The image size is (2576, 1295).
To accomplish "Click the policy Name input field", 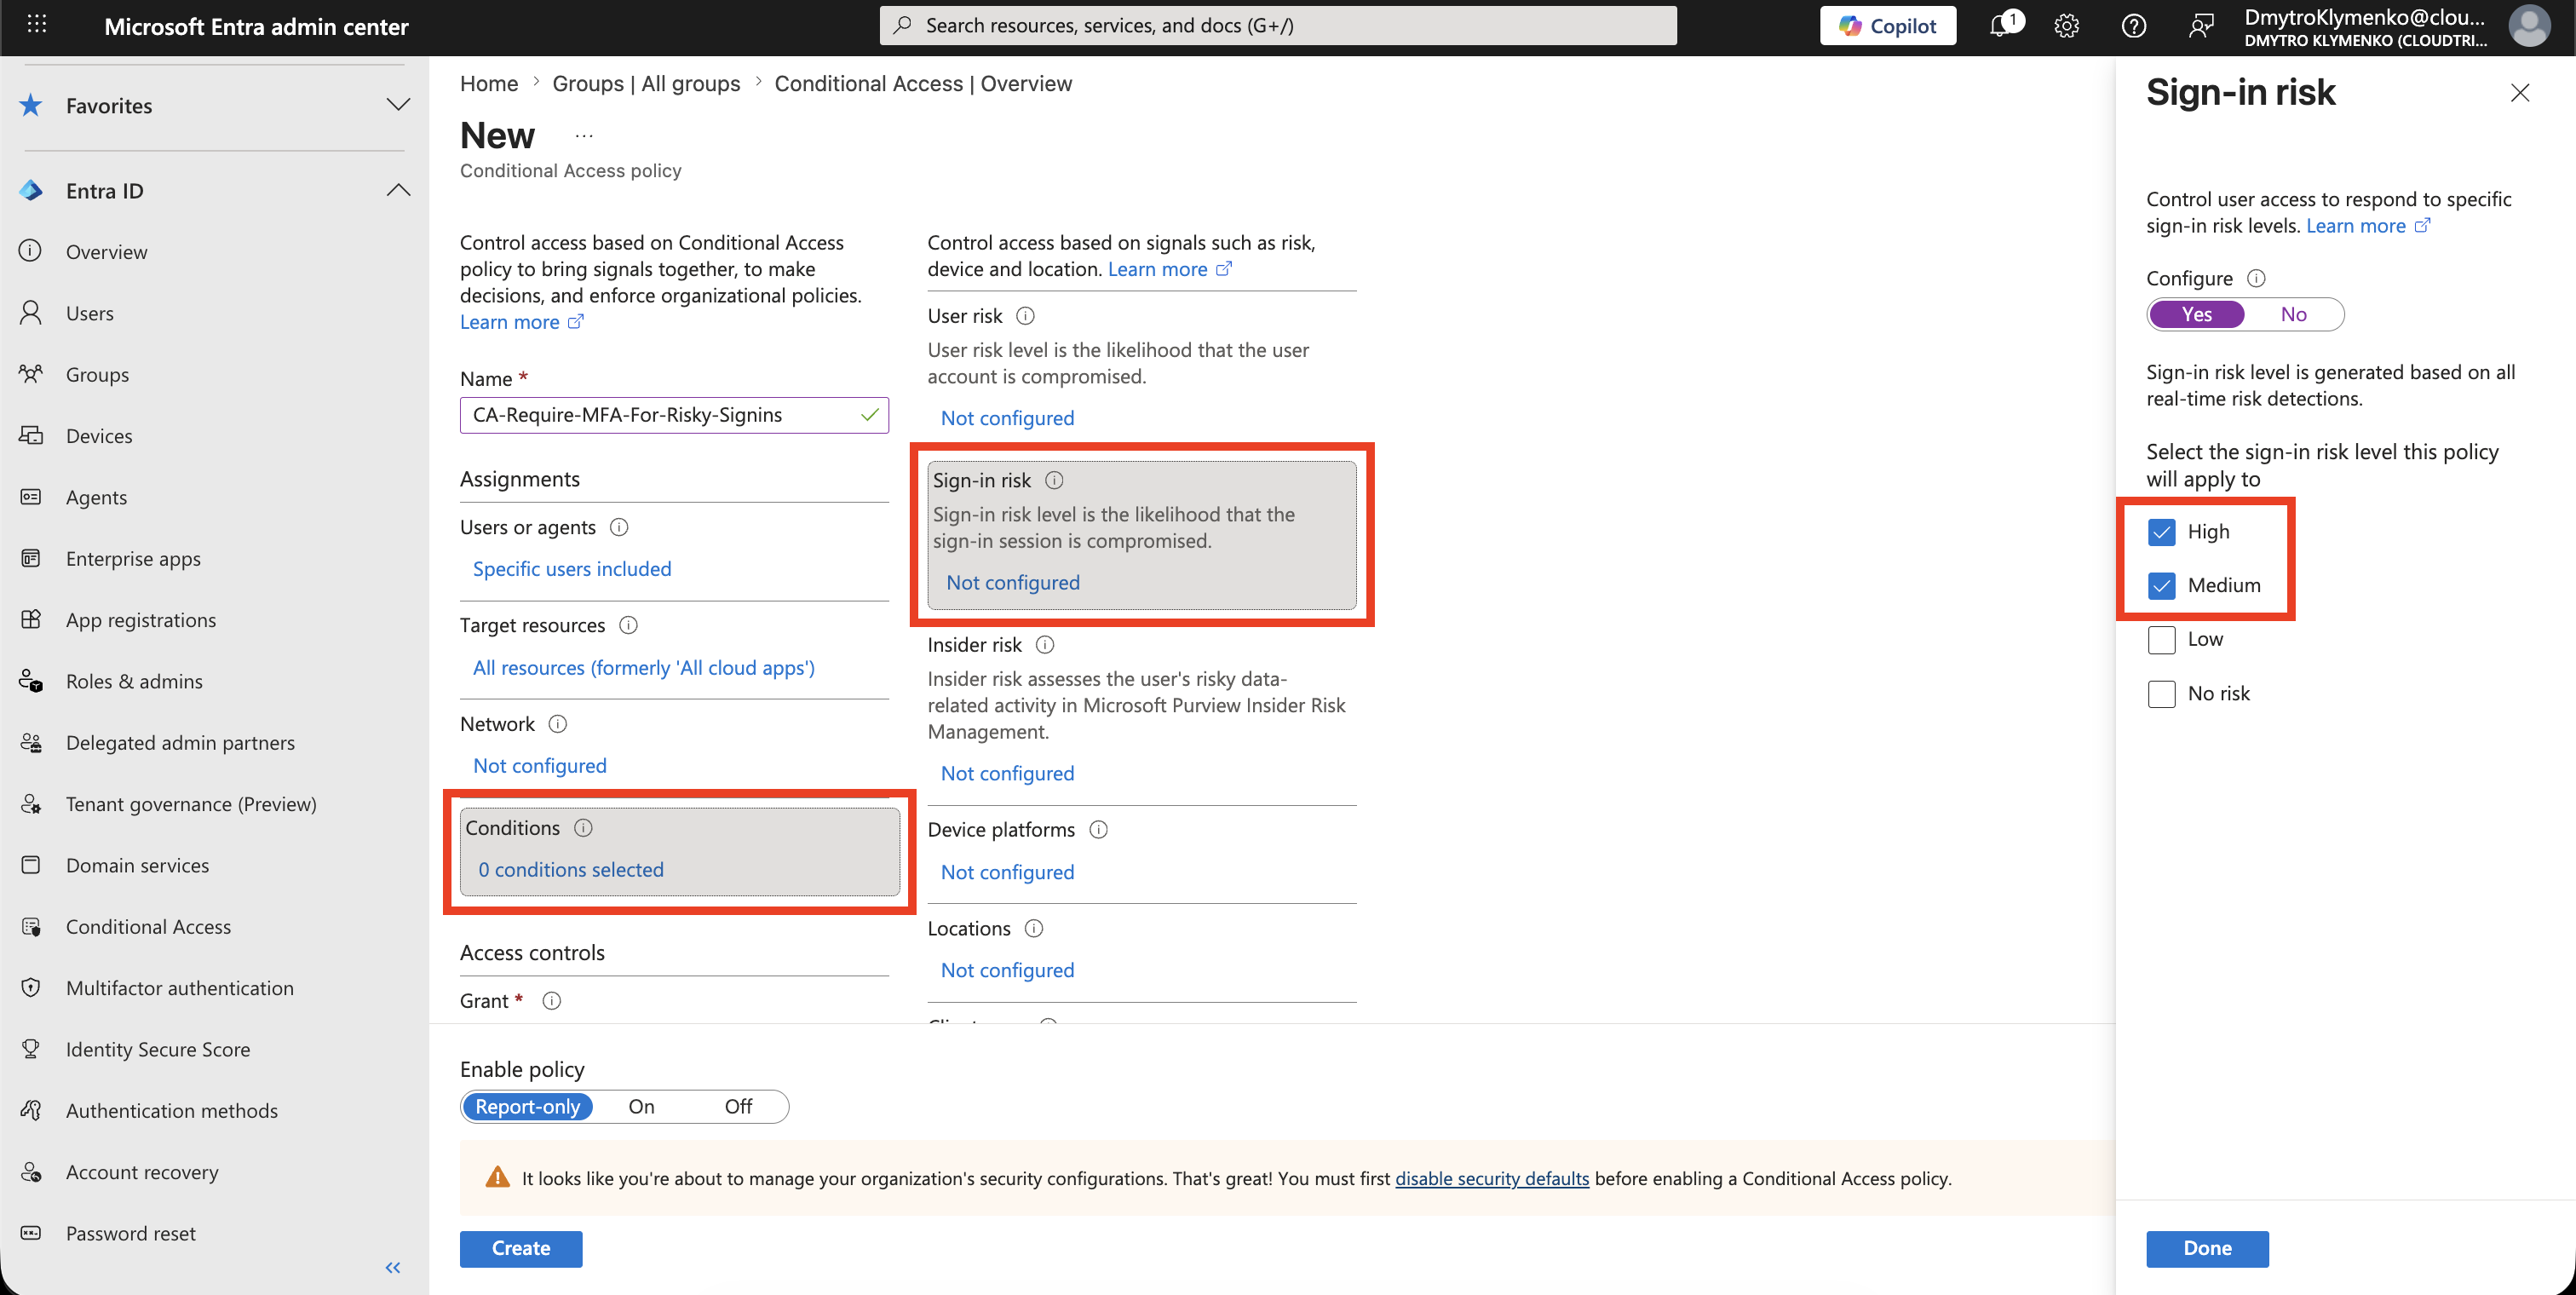I will [674, 415].
